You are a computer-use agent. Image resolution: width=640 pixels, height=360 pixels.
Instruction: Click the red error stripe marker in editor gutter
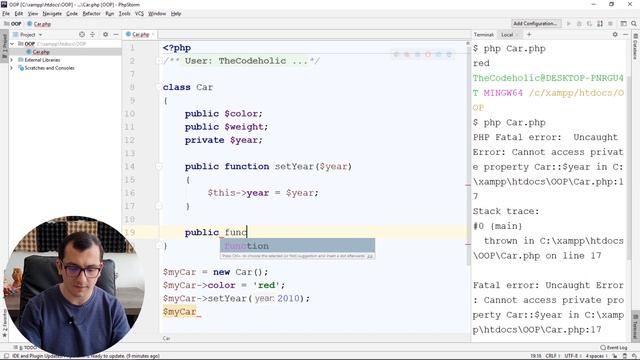click(x=468, y=185)
